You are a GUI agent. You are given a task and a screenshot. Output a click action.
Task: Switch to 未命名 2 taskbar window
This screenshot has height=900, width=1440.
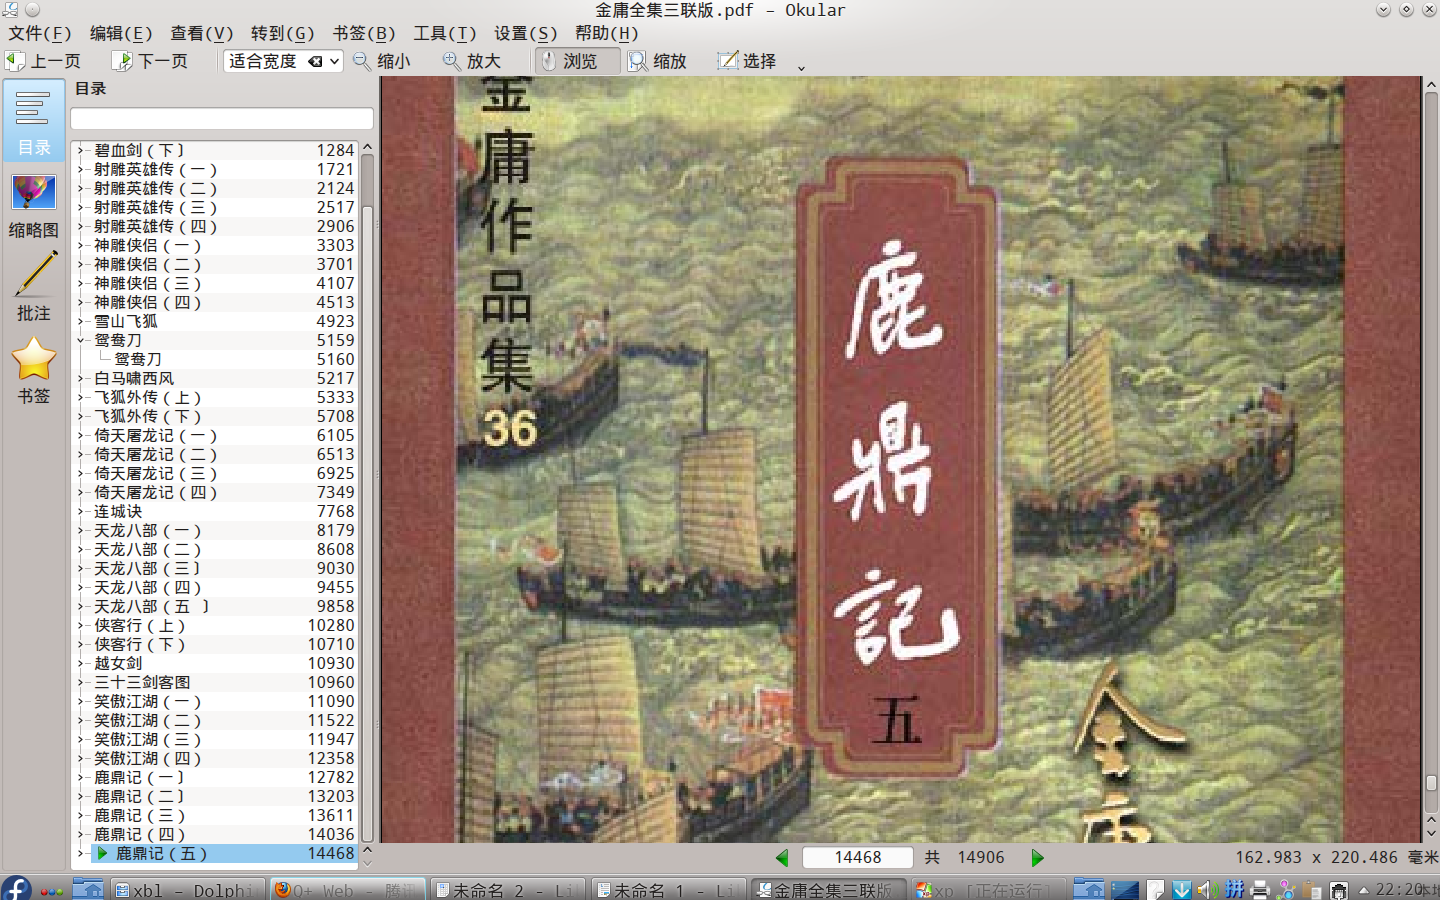click(x=507, y=889)
